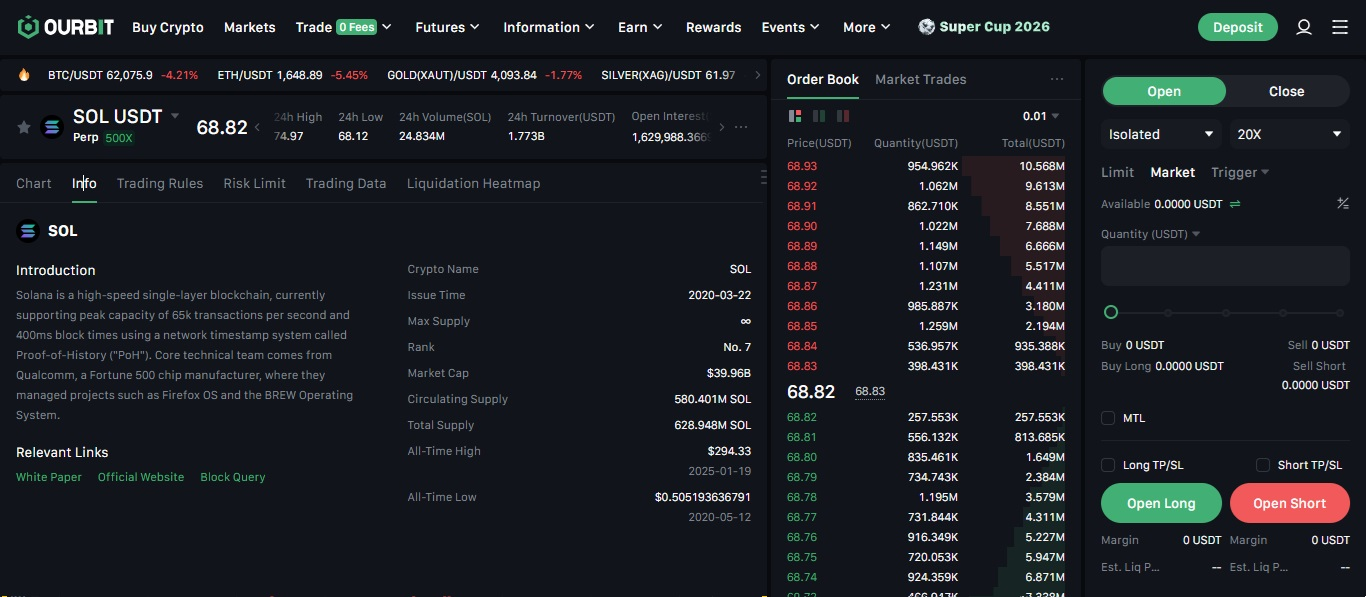Open the Rewards page

pos(714,27)
